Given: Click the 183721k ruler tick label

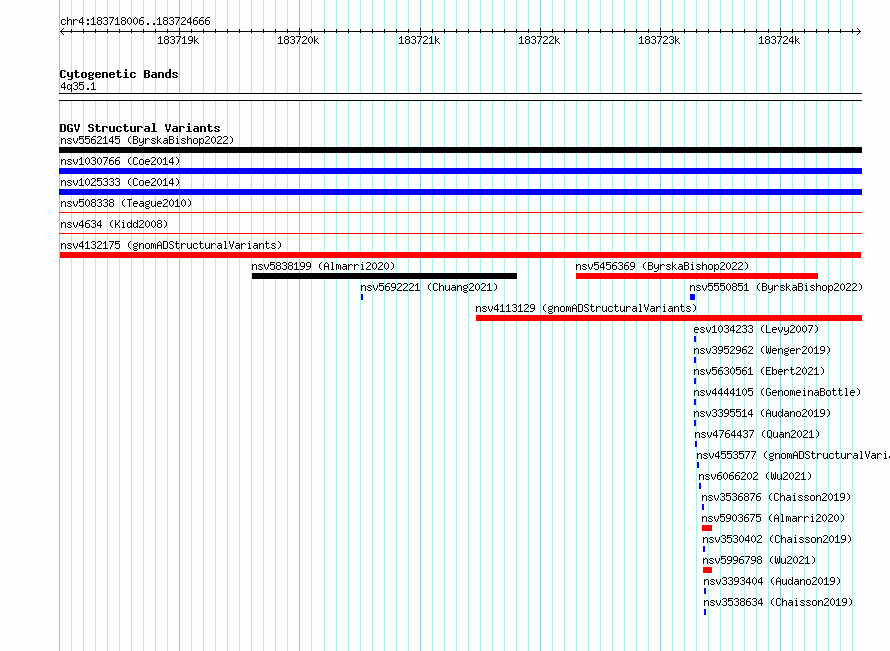Looking at the screenshot, I should click(419, 40).
